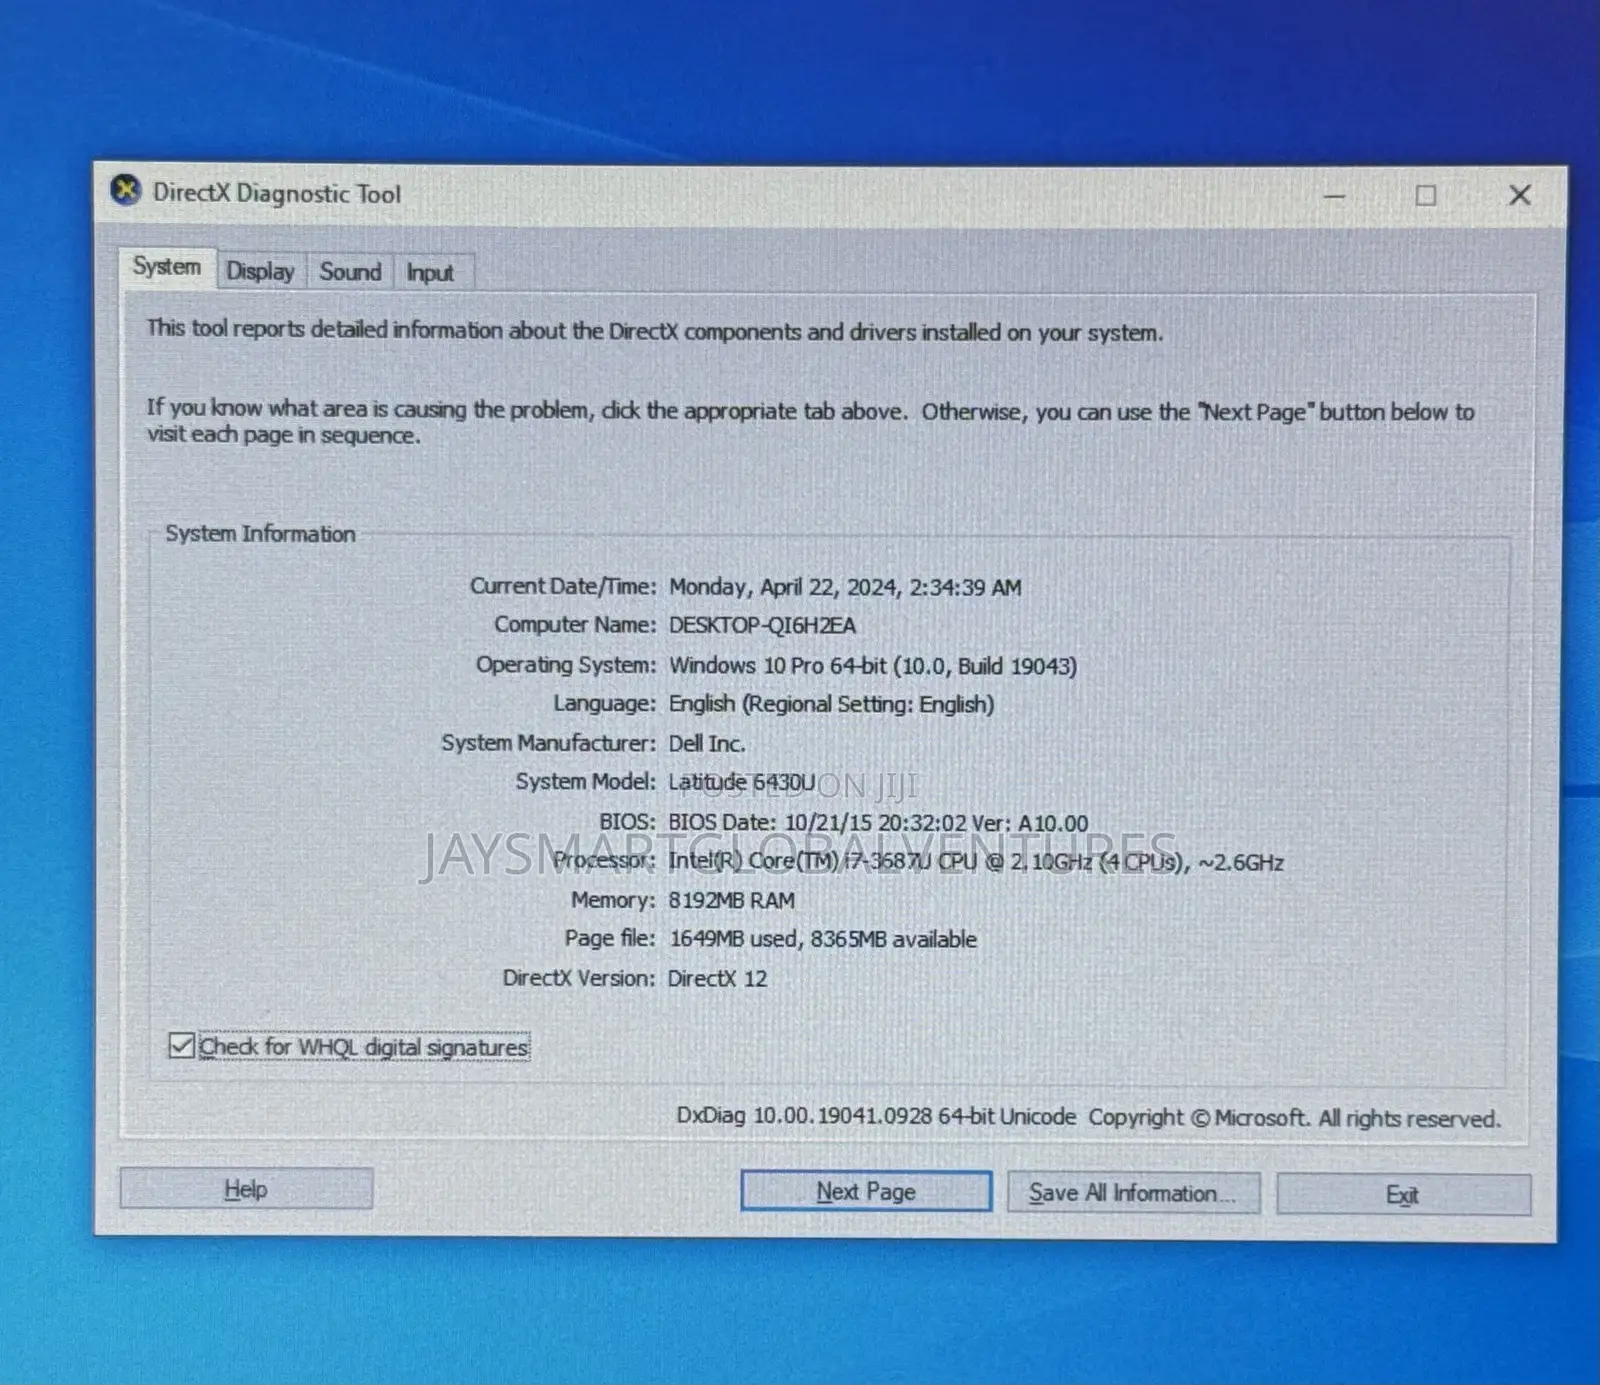
Task: Click the Computer Name label
Action: 575,625
